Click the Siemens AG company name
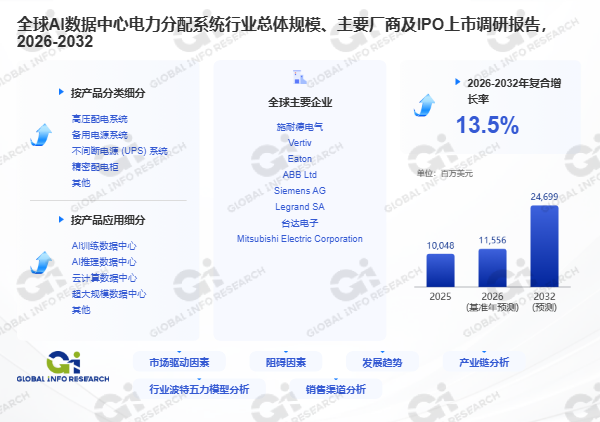This screenshot has height=422, width=600. click(x=300, y=191)
